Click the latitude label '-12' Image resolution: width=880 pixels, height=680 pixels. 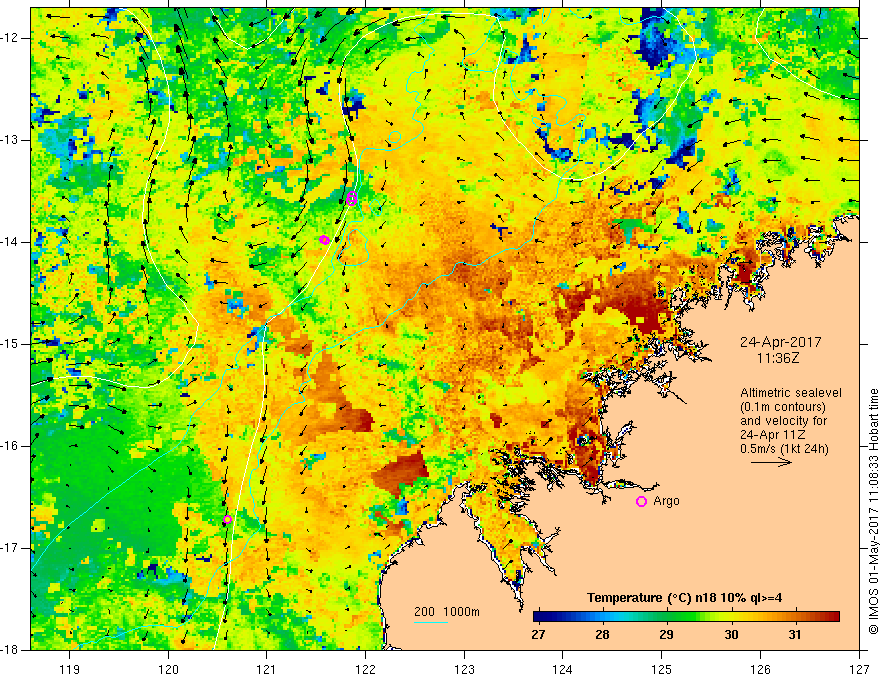(x=11, y=38)
